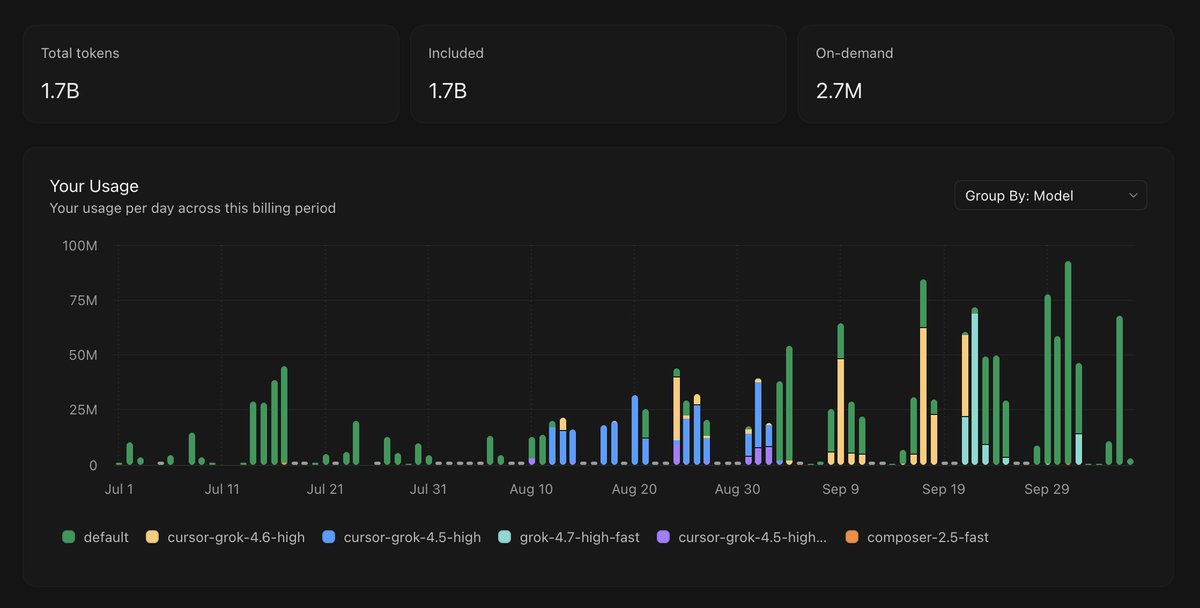Select the "default" legend label
The image size is (1200, 608).
click(x=106, y=537)
